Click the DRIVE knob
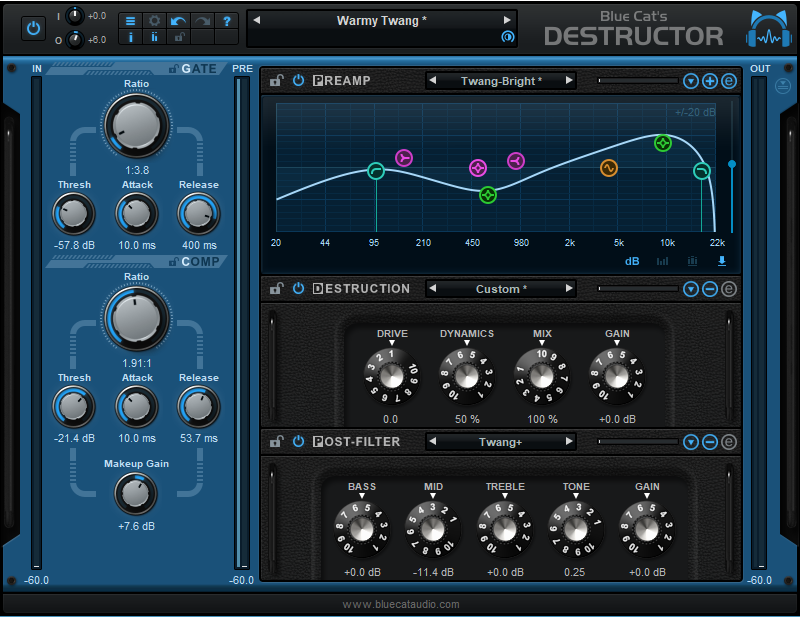 (x=391, y=377)
